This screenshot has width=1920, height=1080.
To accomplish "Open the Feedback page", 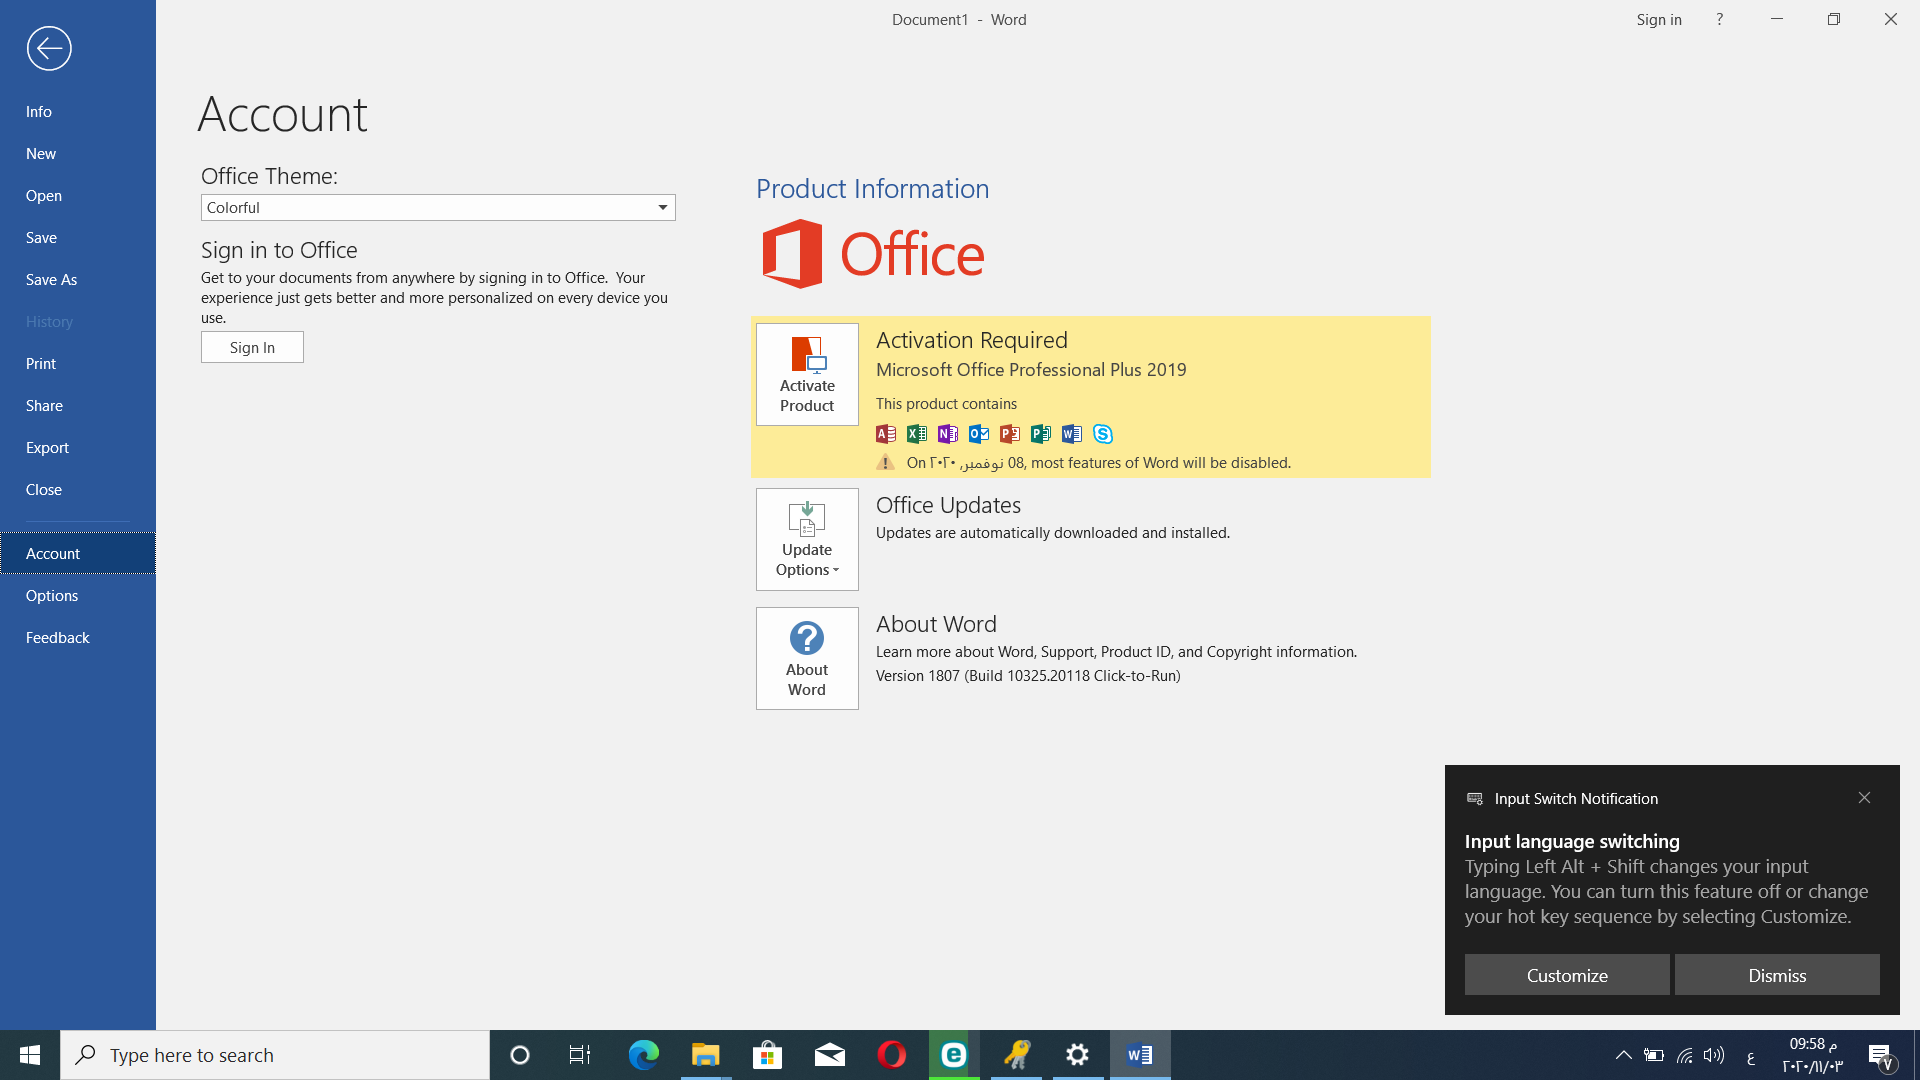I will pyautogui.click(x=78, y=637).
